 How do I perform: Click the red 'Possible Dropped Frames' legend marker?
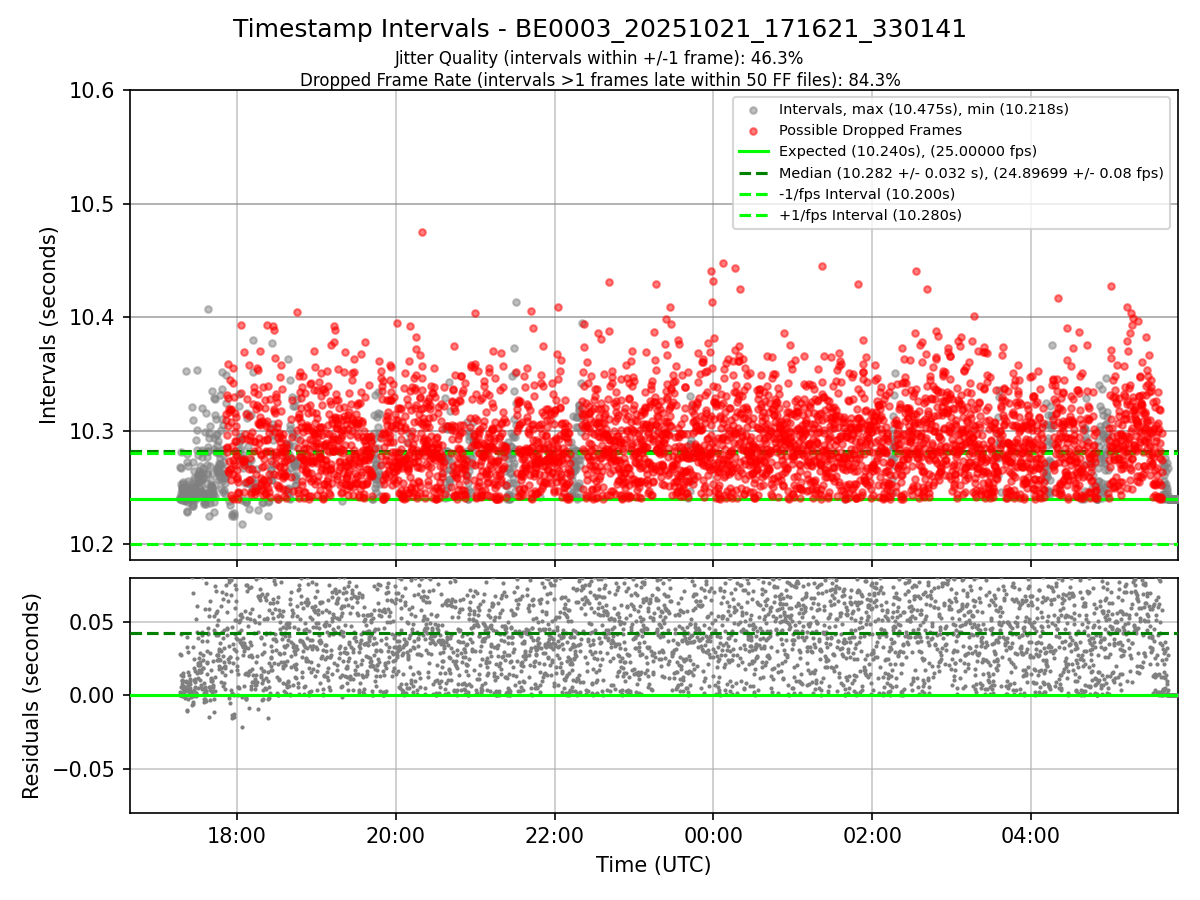[x=753, y=131]
